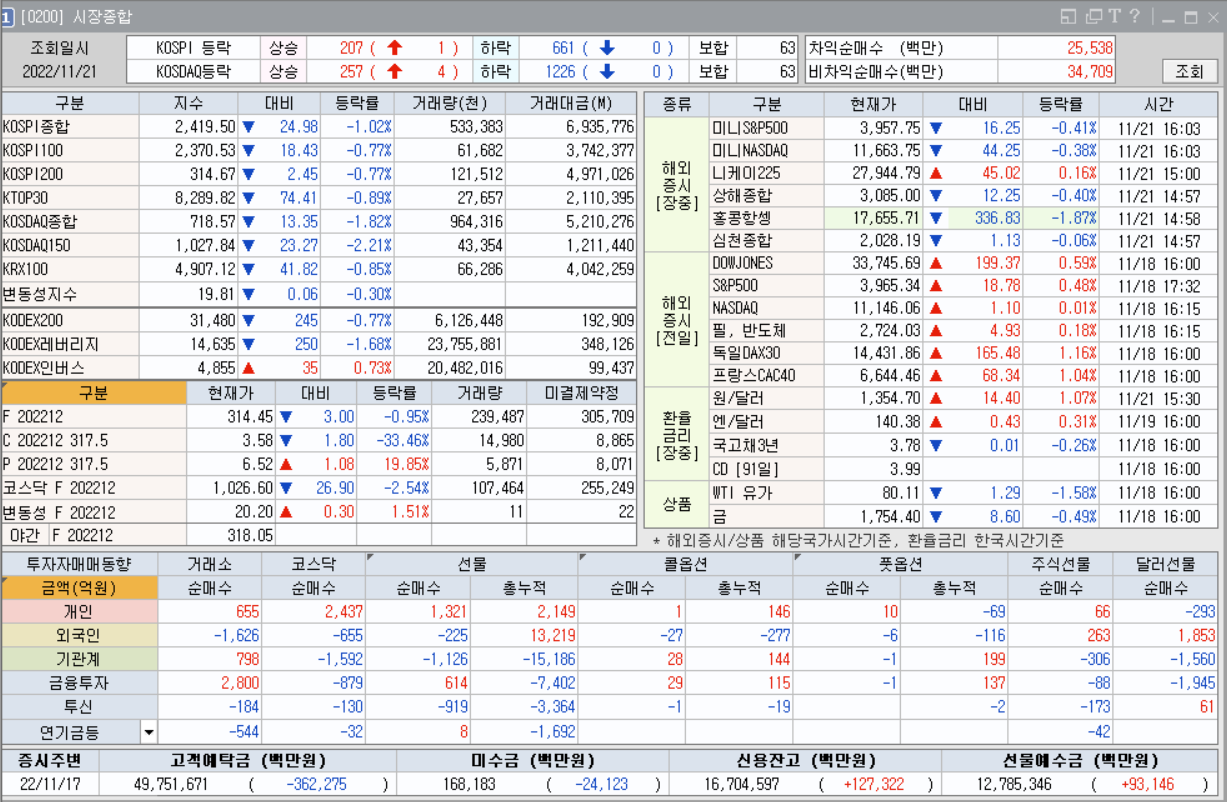
Task: Click the window number 1 icon in title bar
Action: point(7,17)
